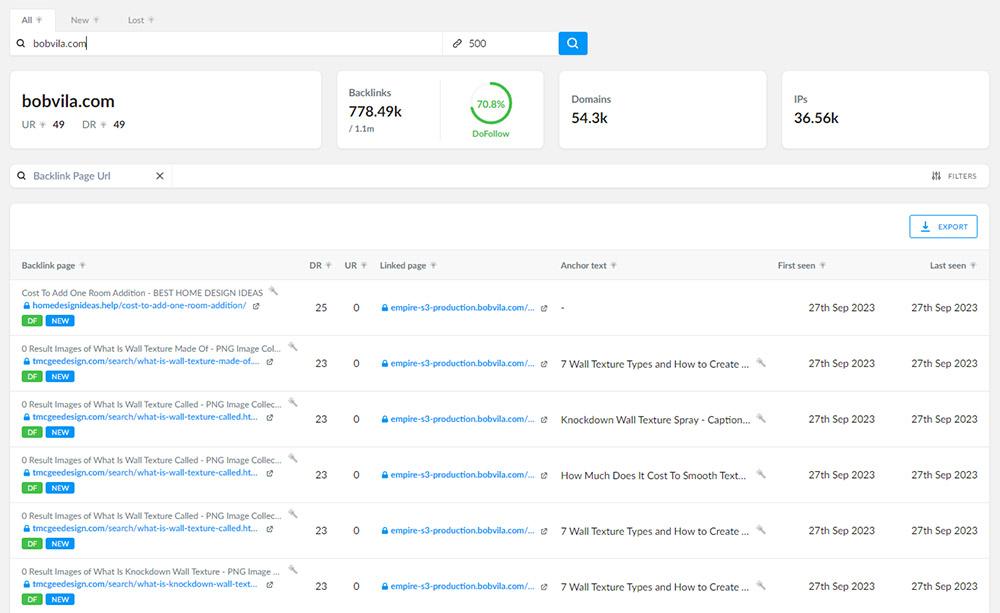Sort by Last seen column

[x=953, y=265]
